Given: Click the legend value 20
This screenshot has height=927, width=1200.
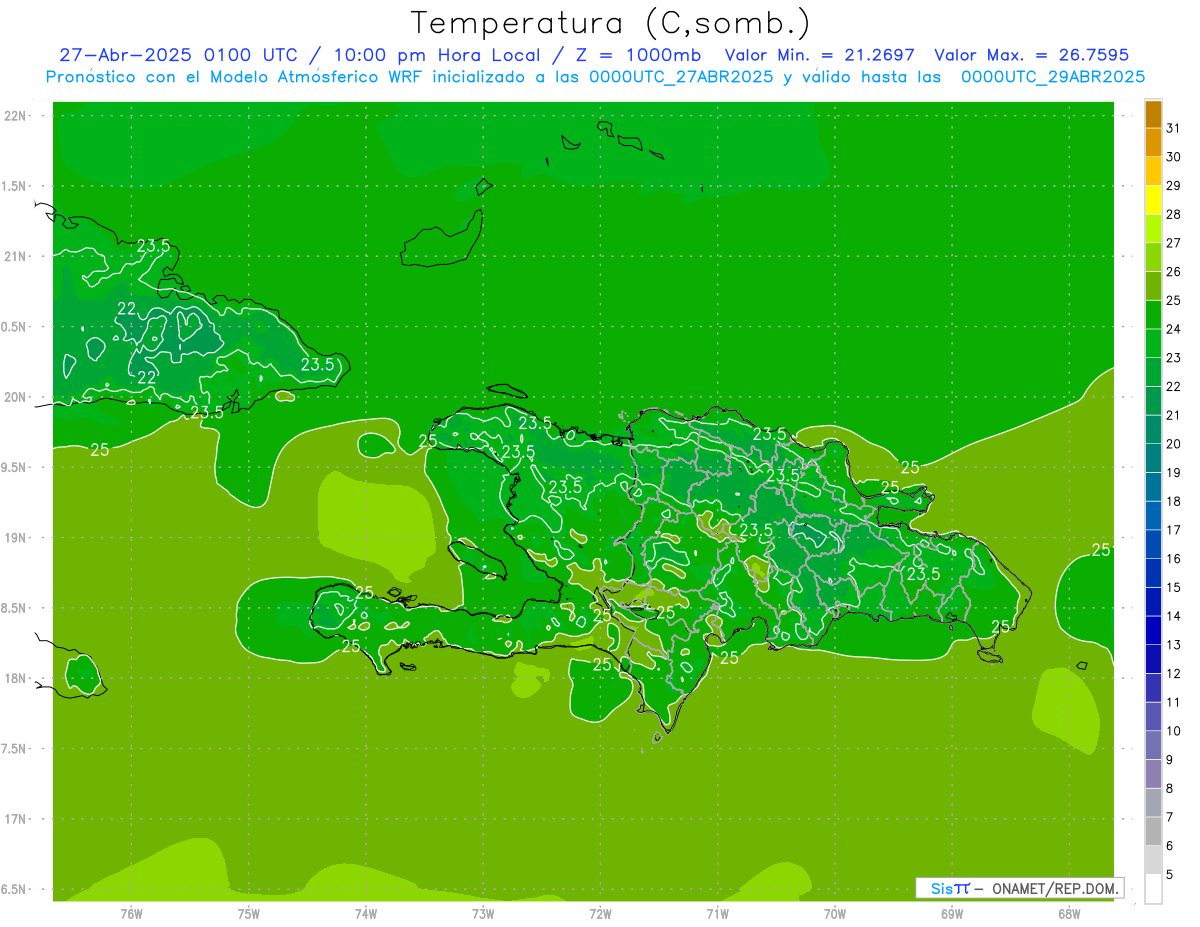Looking at the screenshot, I should 1174,444.
